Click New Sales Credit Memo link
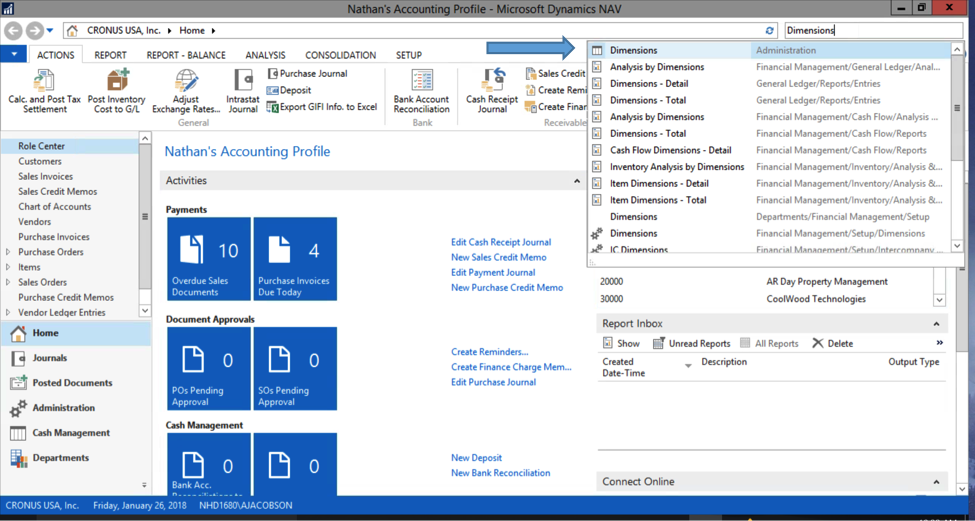 tap(499, 257)
